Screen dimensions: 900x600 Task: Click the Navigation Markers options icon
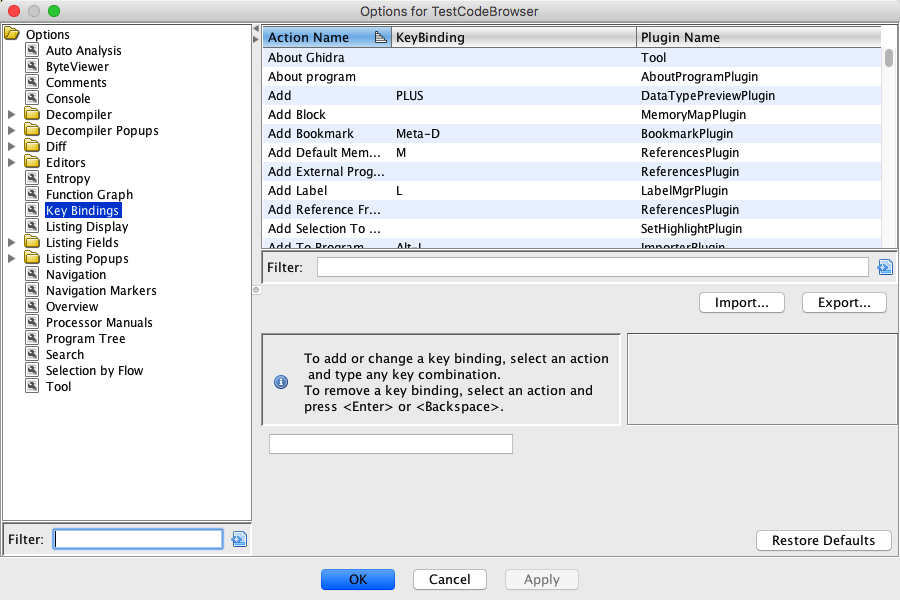(x=33, y=291)
